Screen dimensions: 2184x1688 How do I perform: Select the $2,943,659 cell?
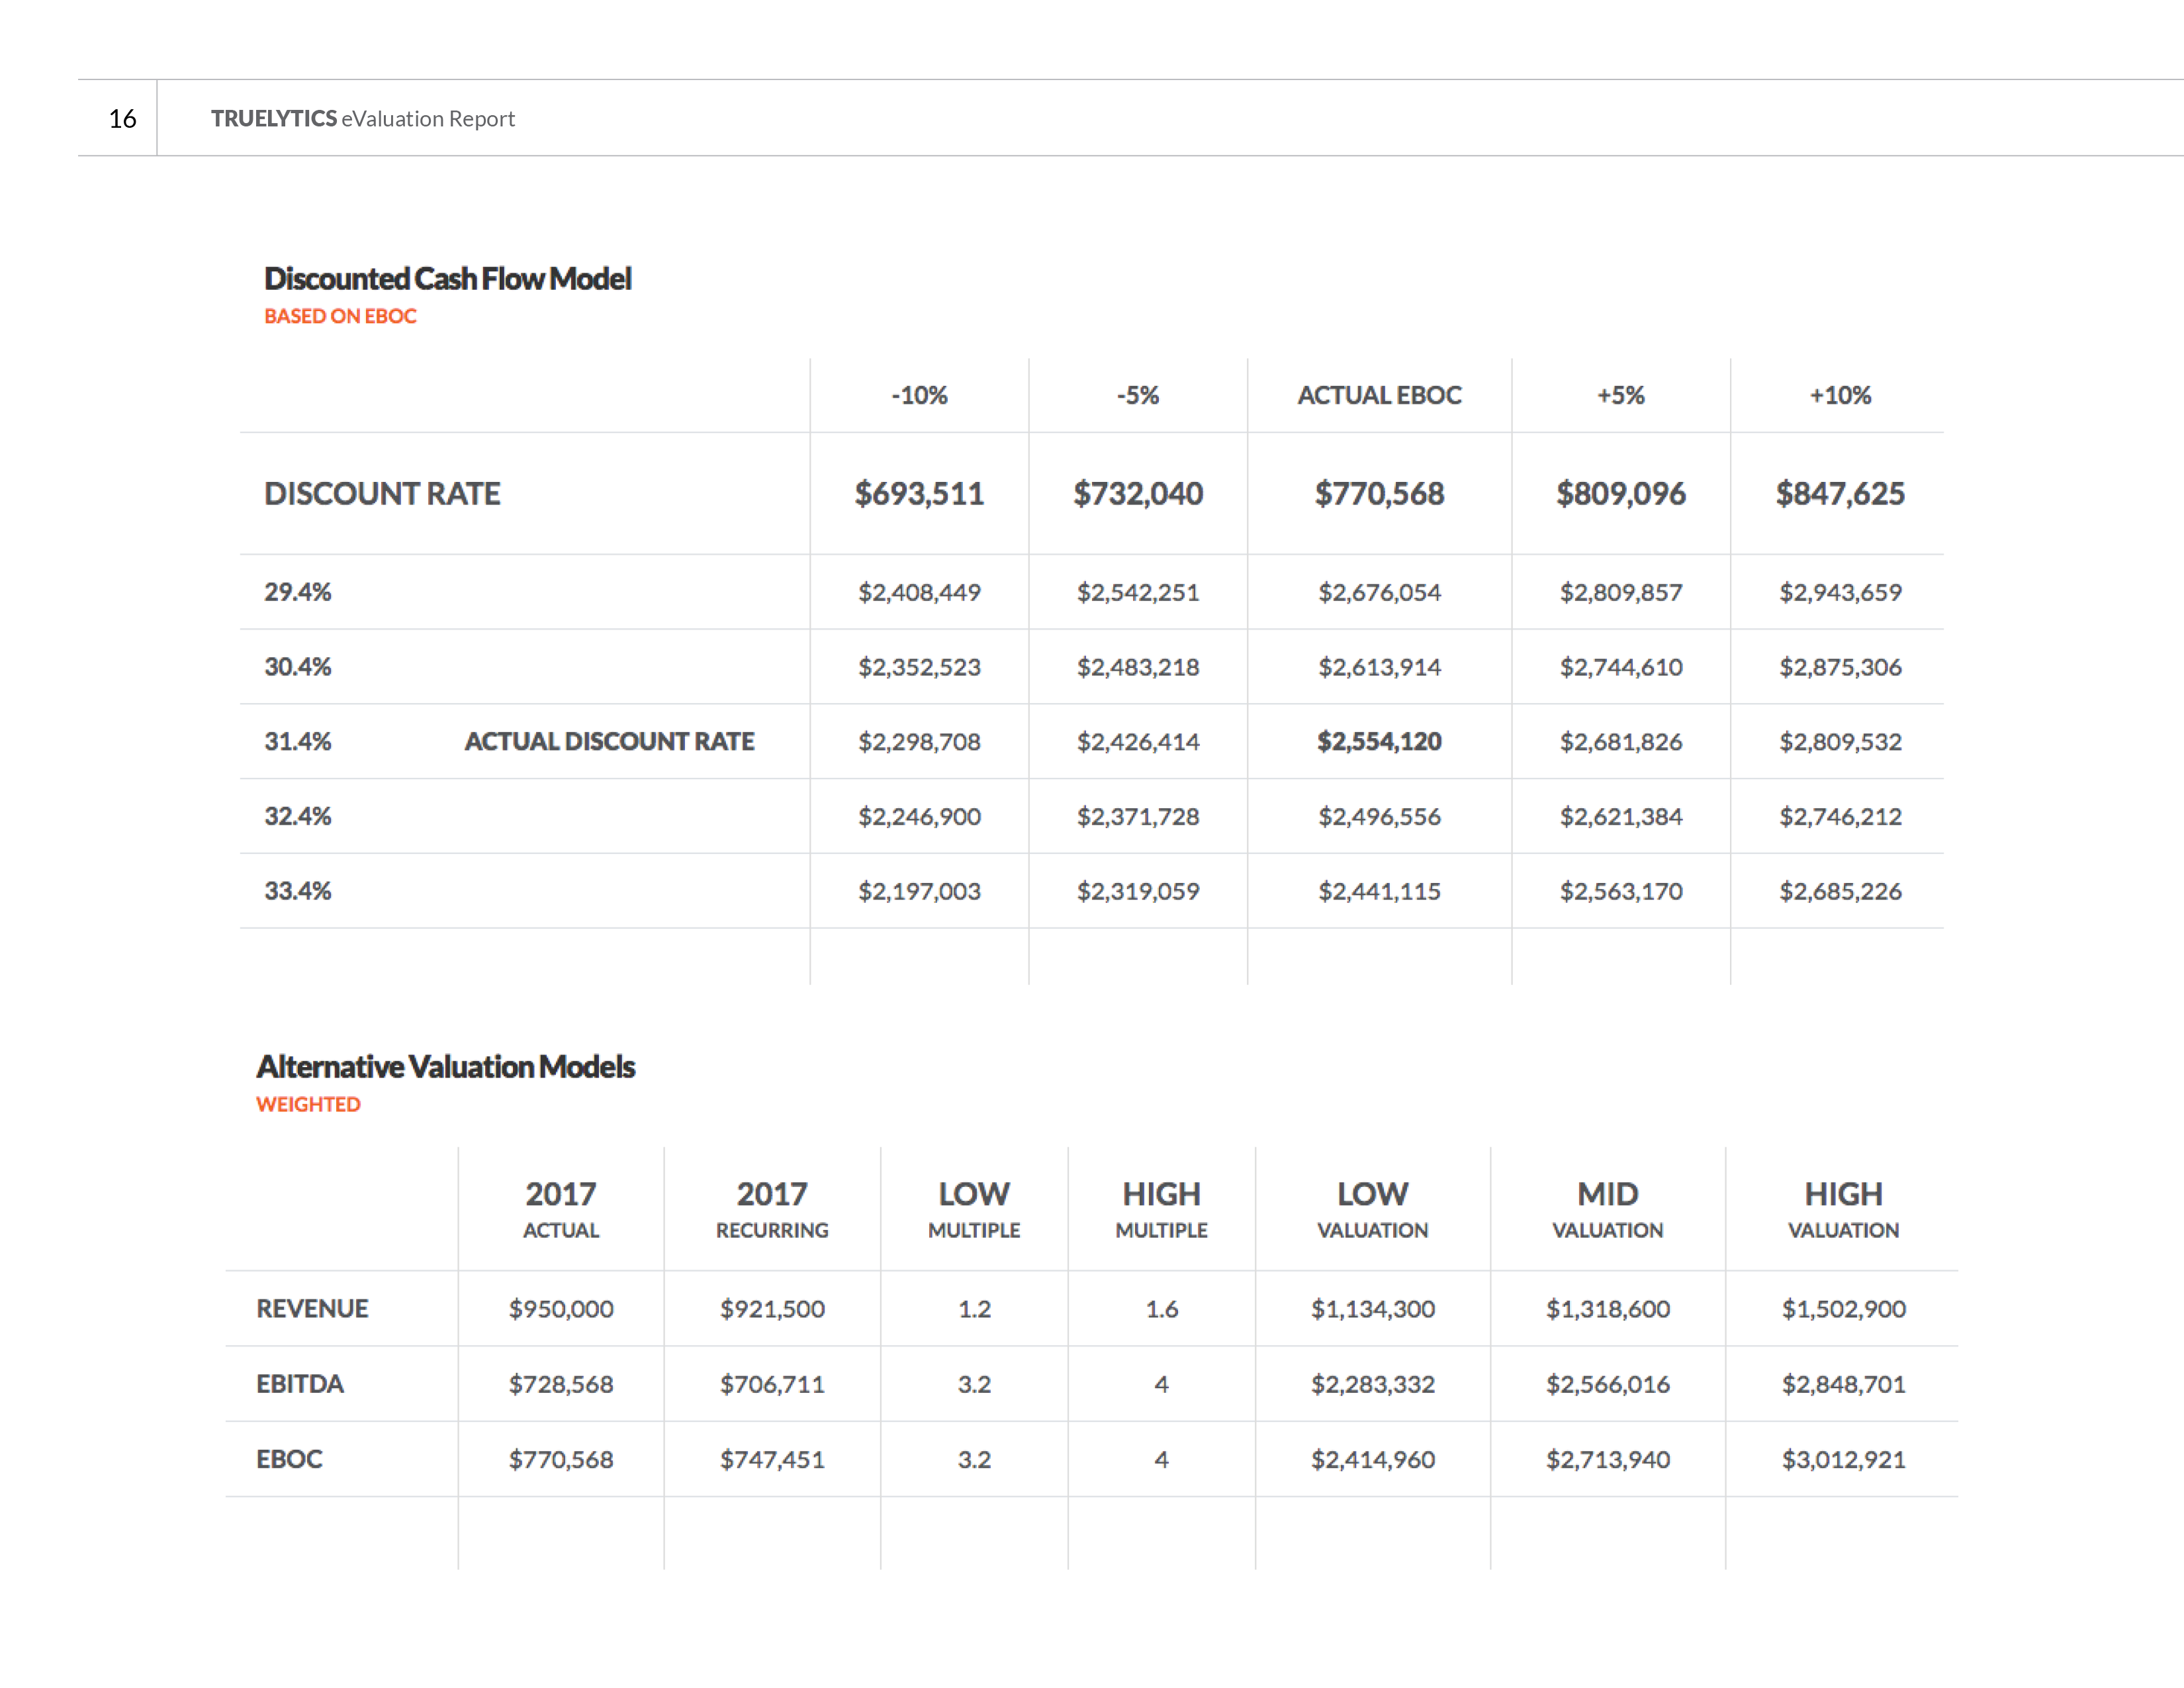[1840, 592]
